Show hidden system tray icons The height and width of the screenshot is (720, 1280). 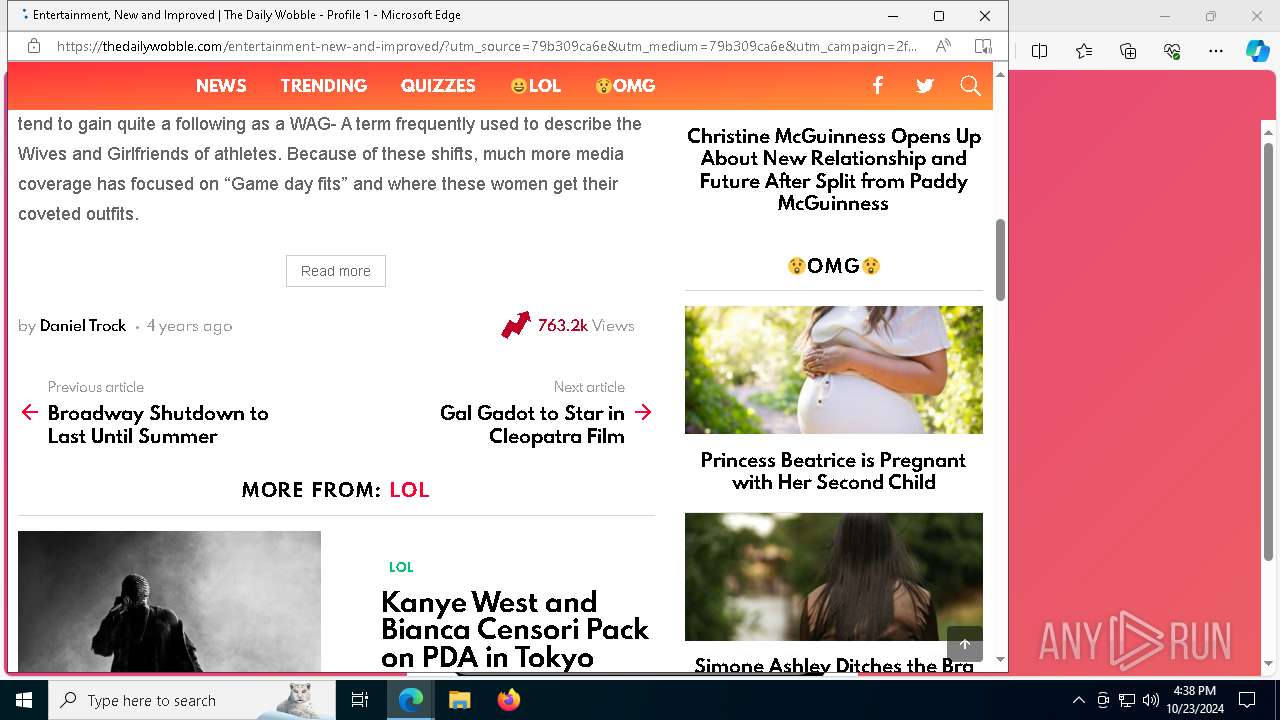(x=1078, y=700)
